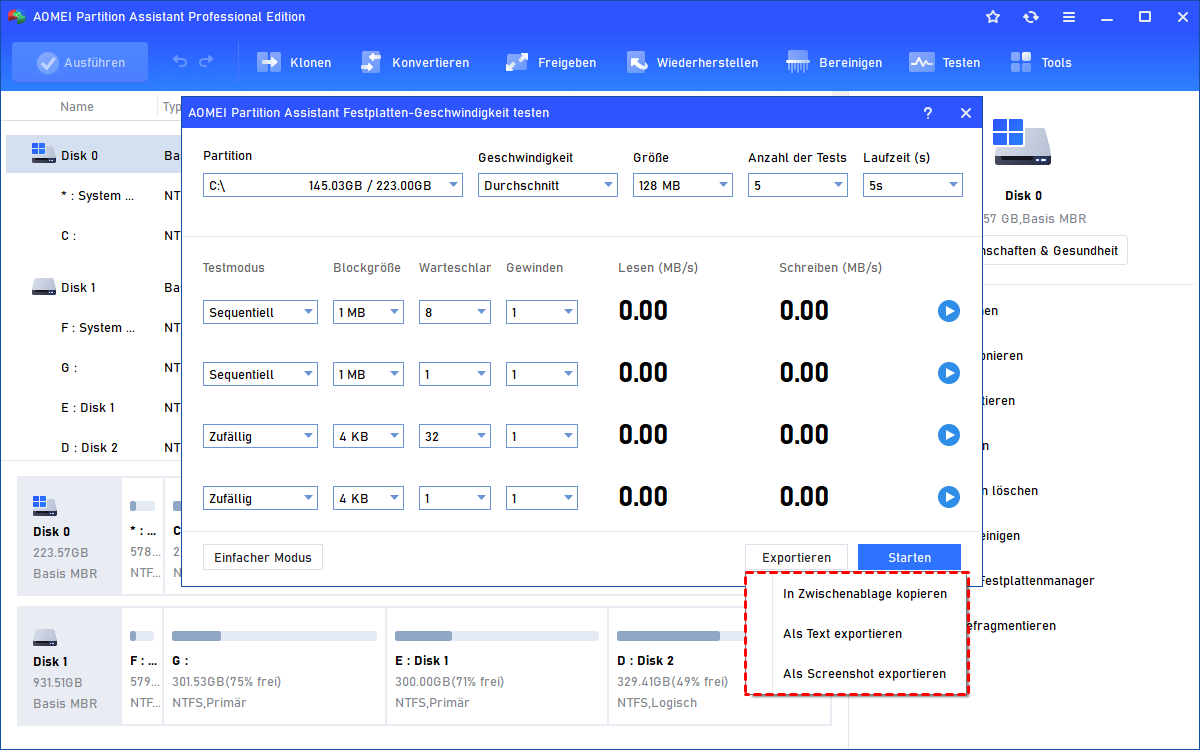
Task: Click the Starten button
Action: point(909,557)
